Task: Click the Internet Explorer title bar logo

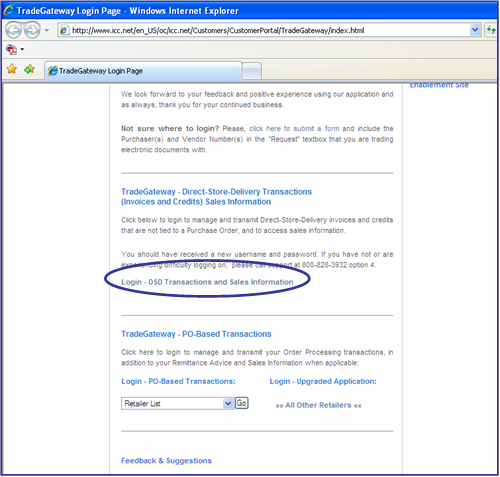Action: tap(9, 10)
